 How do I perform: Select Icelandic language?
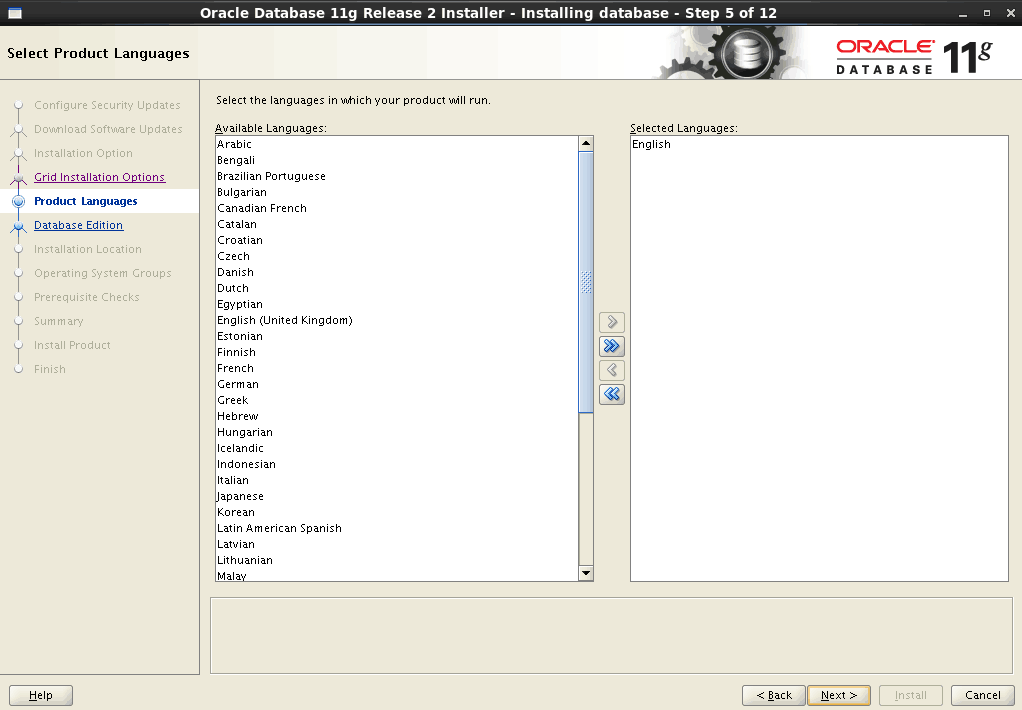(x=397, y=448)
